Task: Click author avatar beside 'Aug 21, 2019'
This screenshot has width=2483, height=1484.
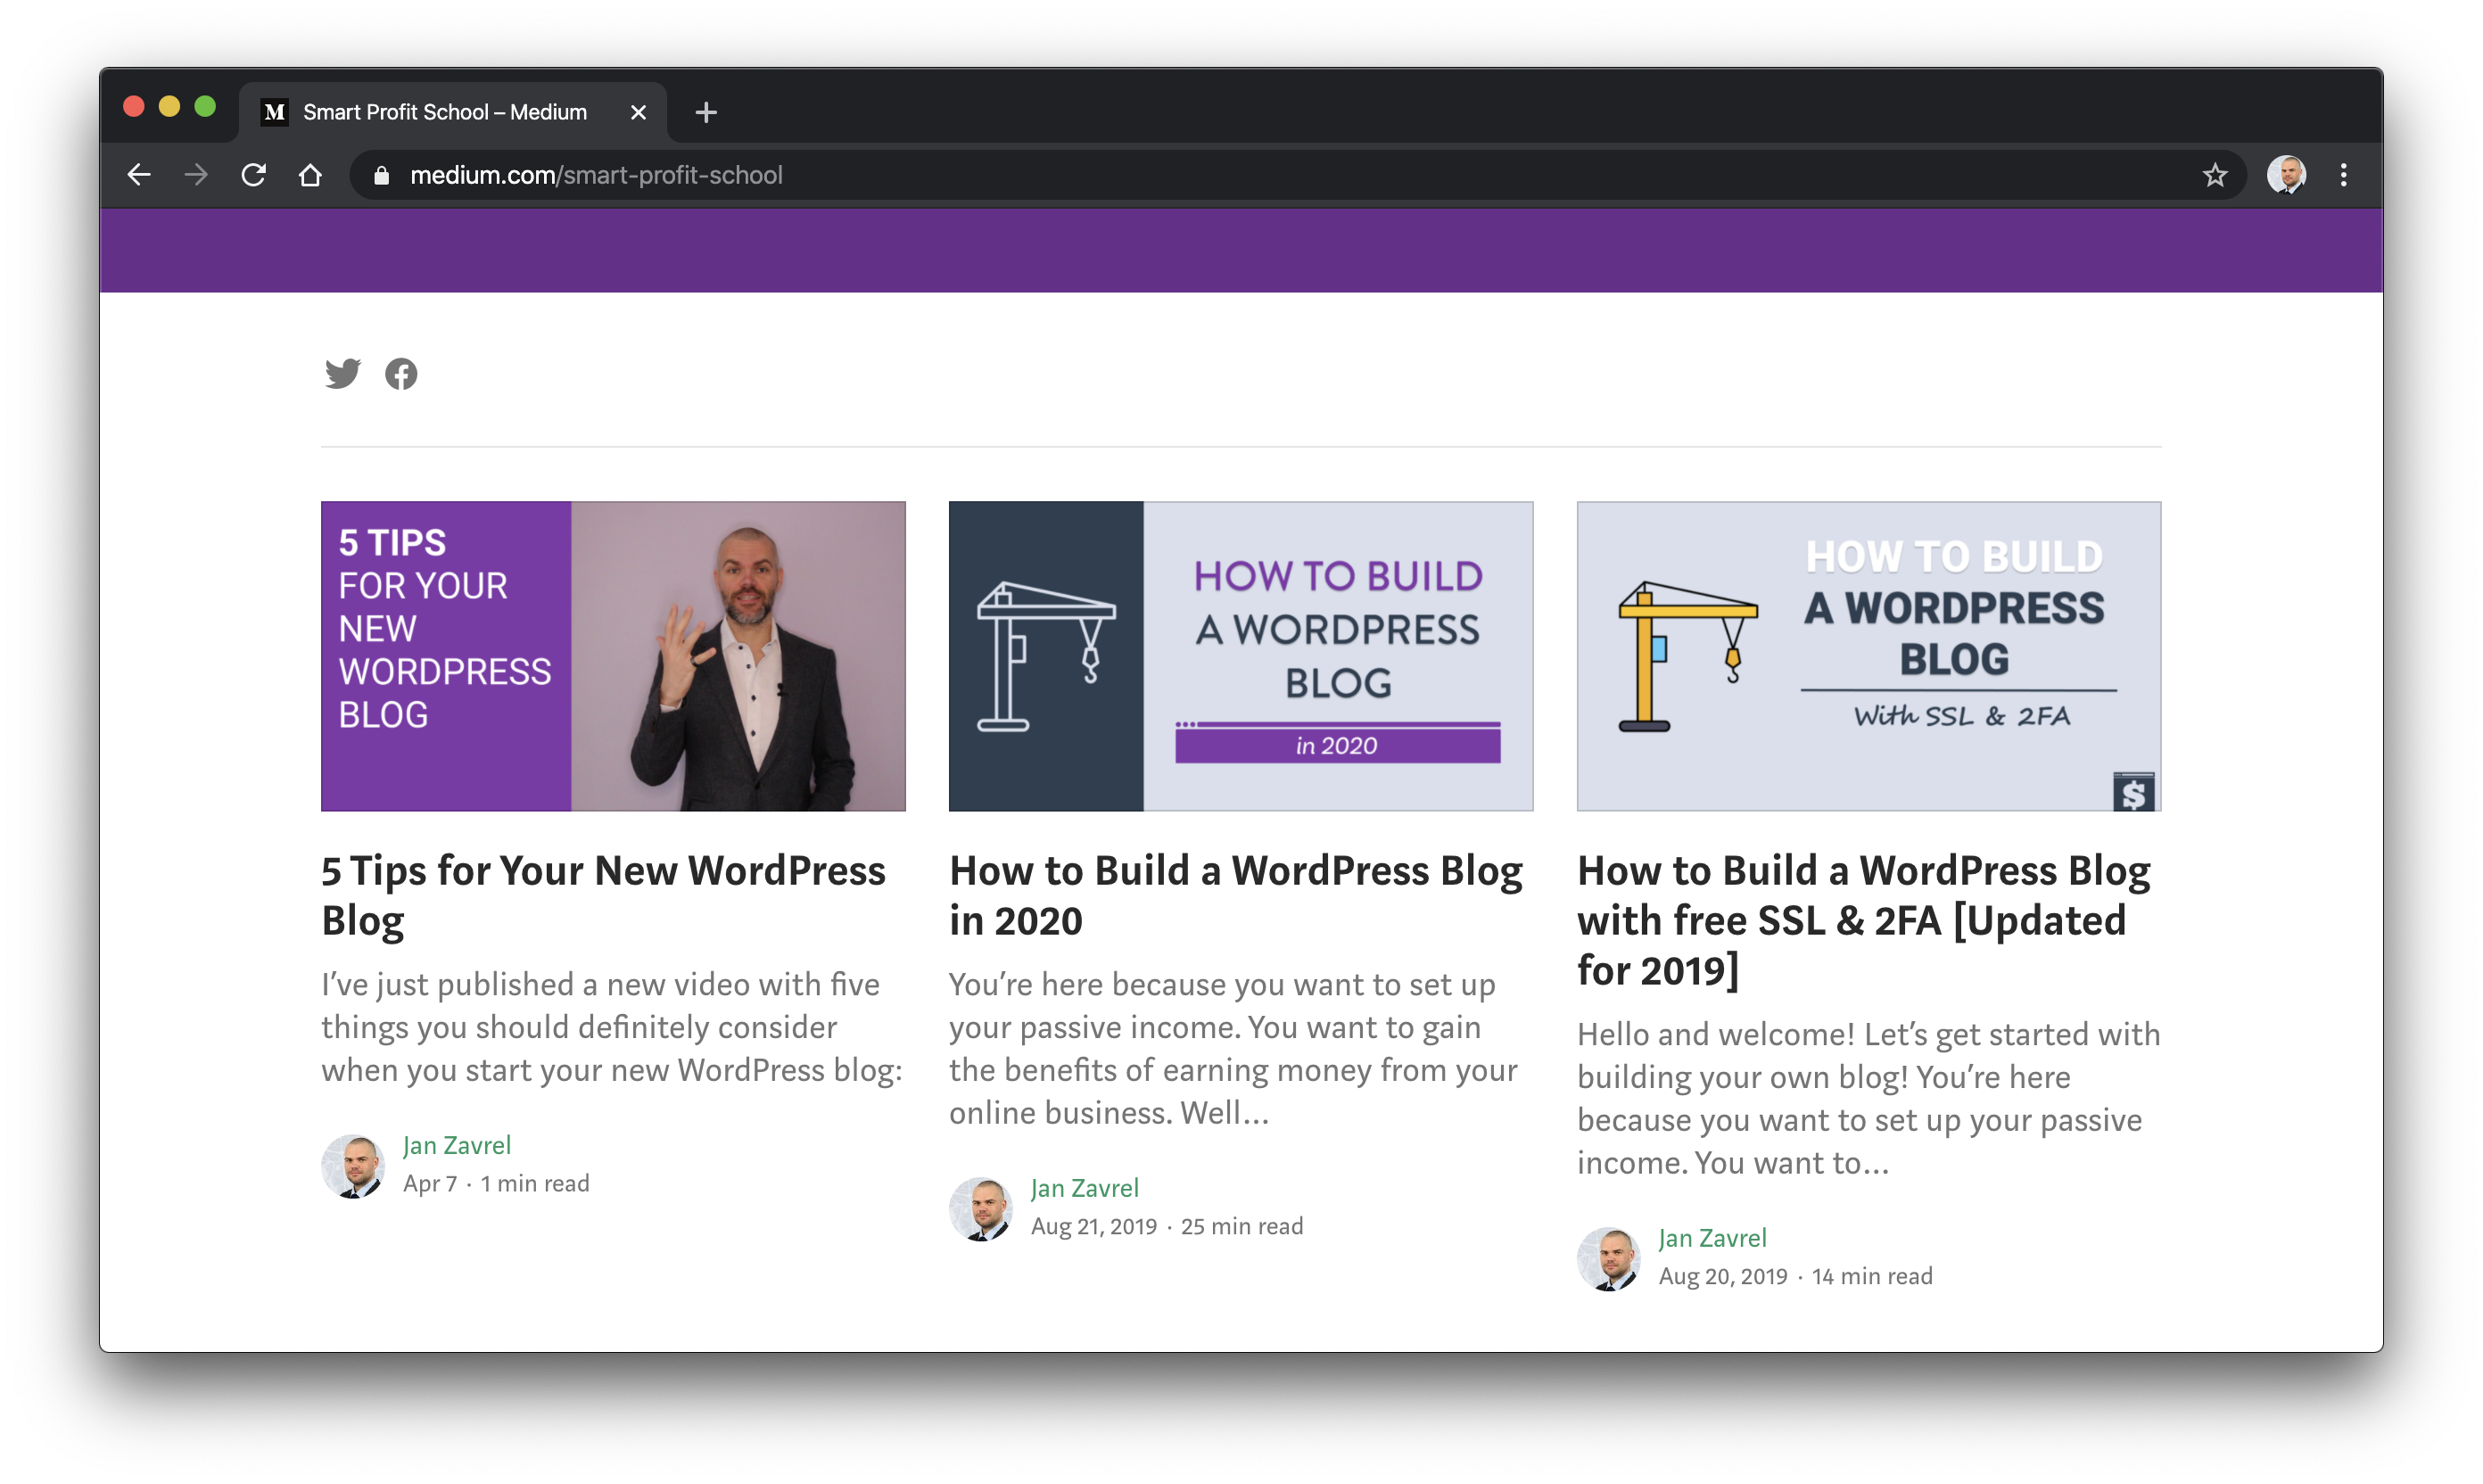Action: click(x=981, y=1209)
